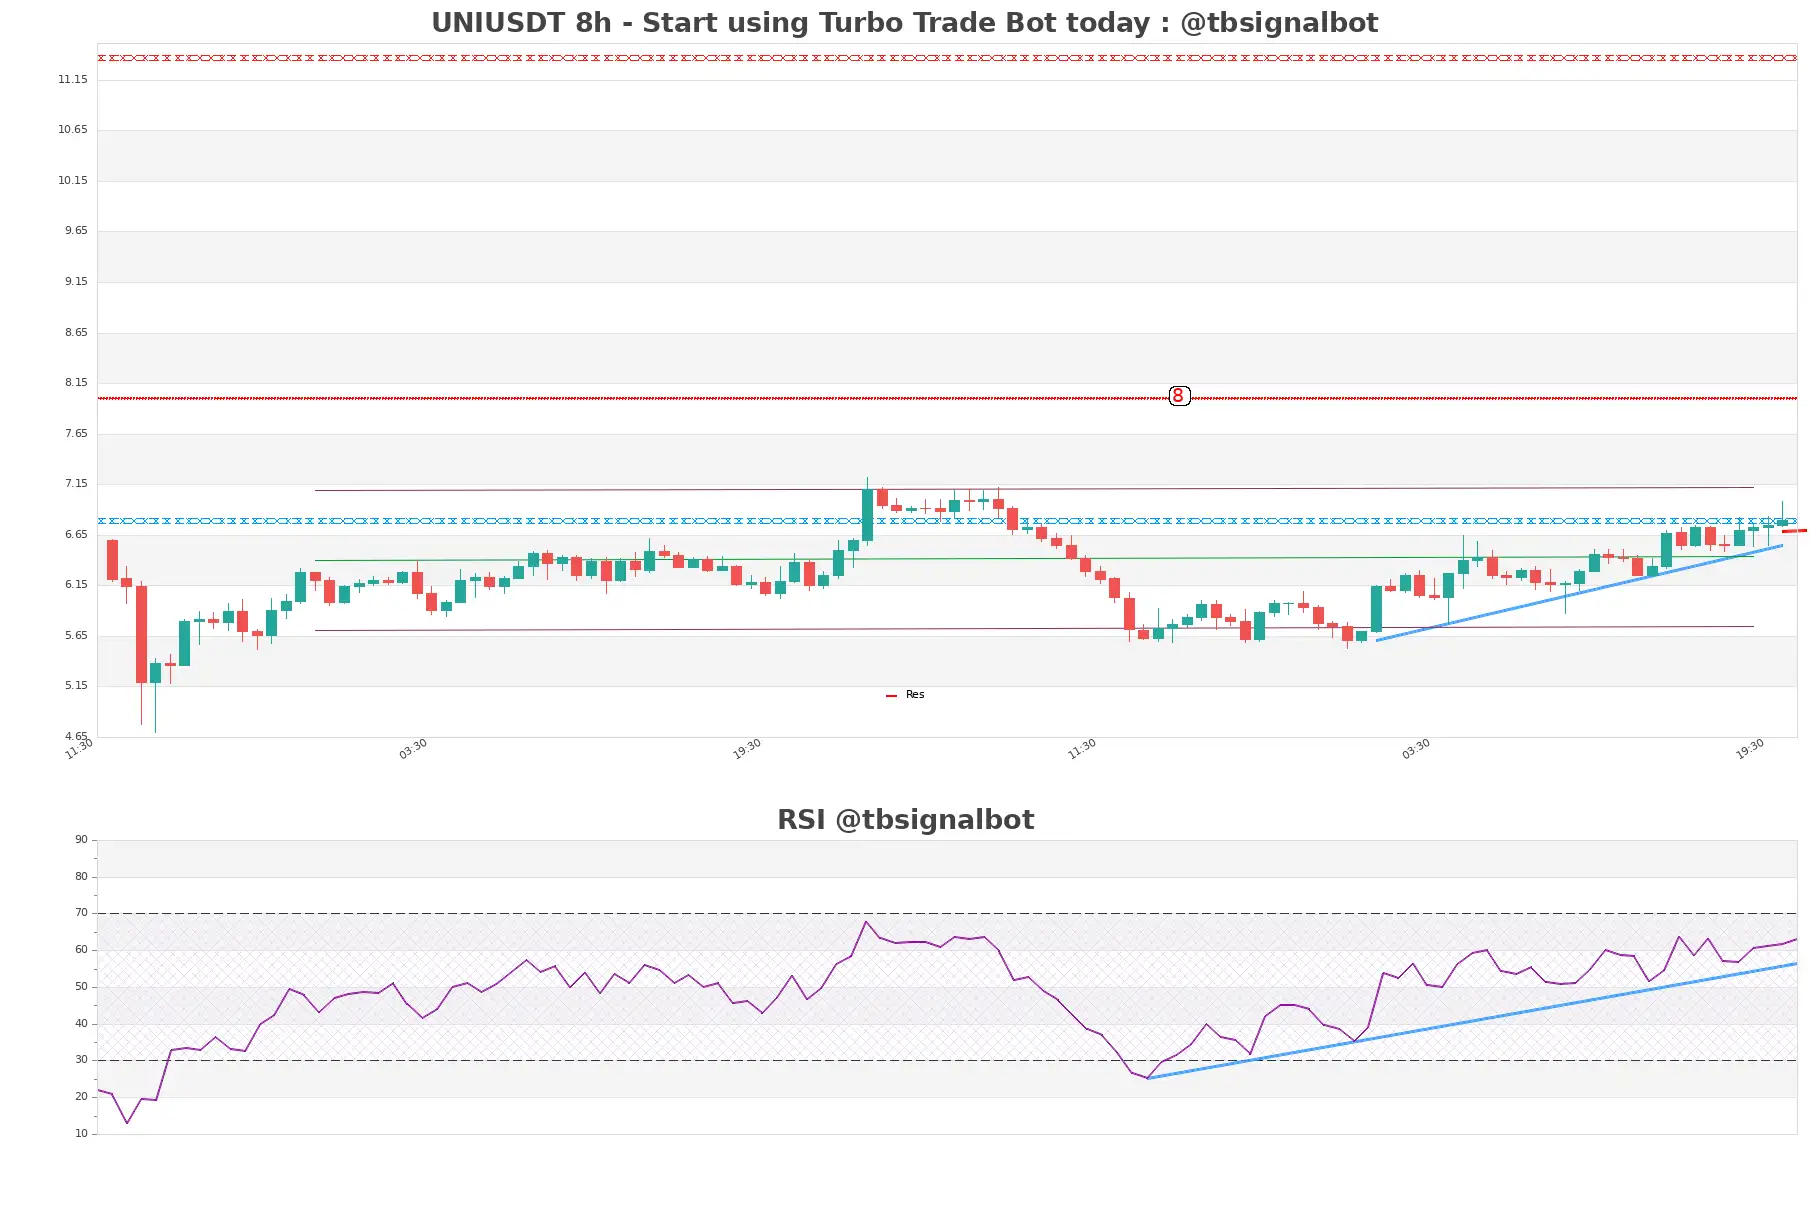Click the 9.15 price axis label
Screen dimensions: 1811x1208
76,281
